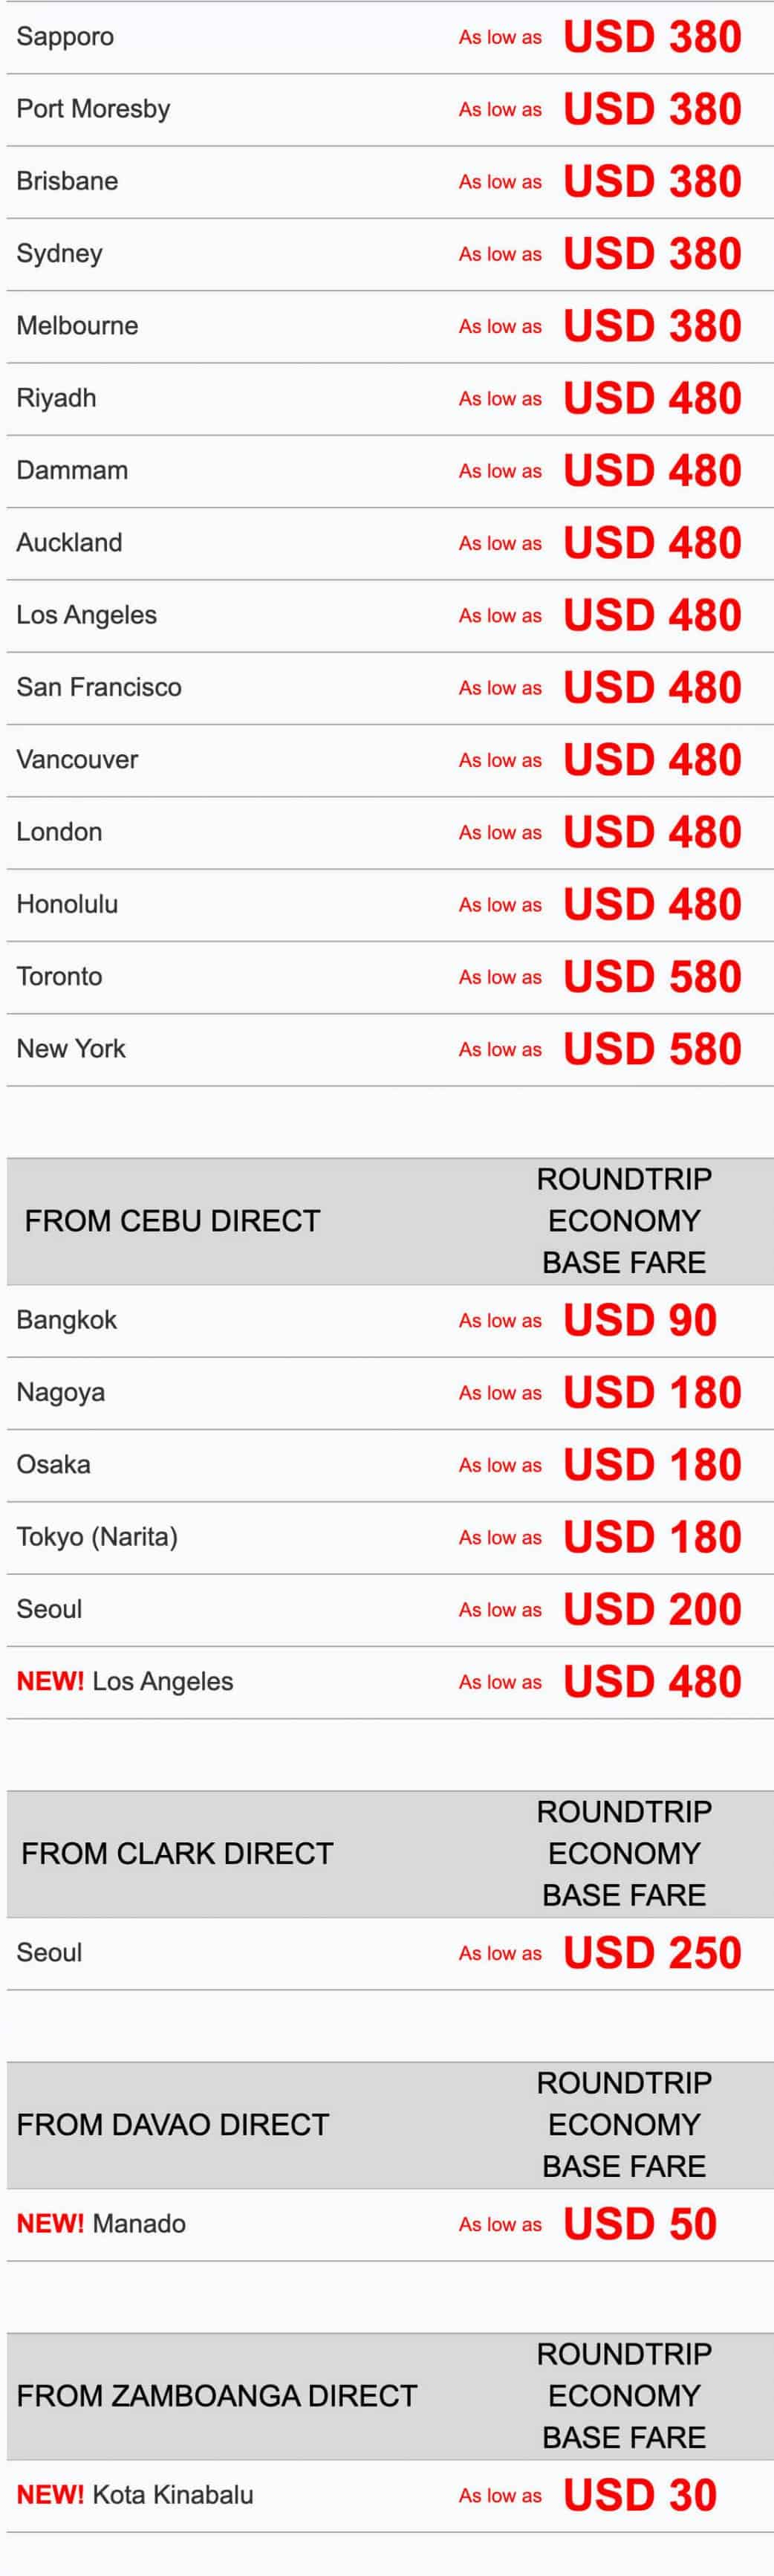The height and width of the screenshot is (2576, 774).
Task: Select Nagoya from Cebu flights
Action: tap(60, 1393)
